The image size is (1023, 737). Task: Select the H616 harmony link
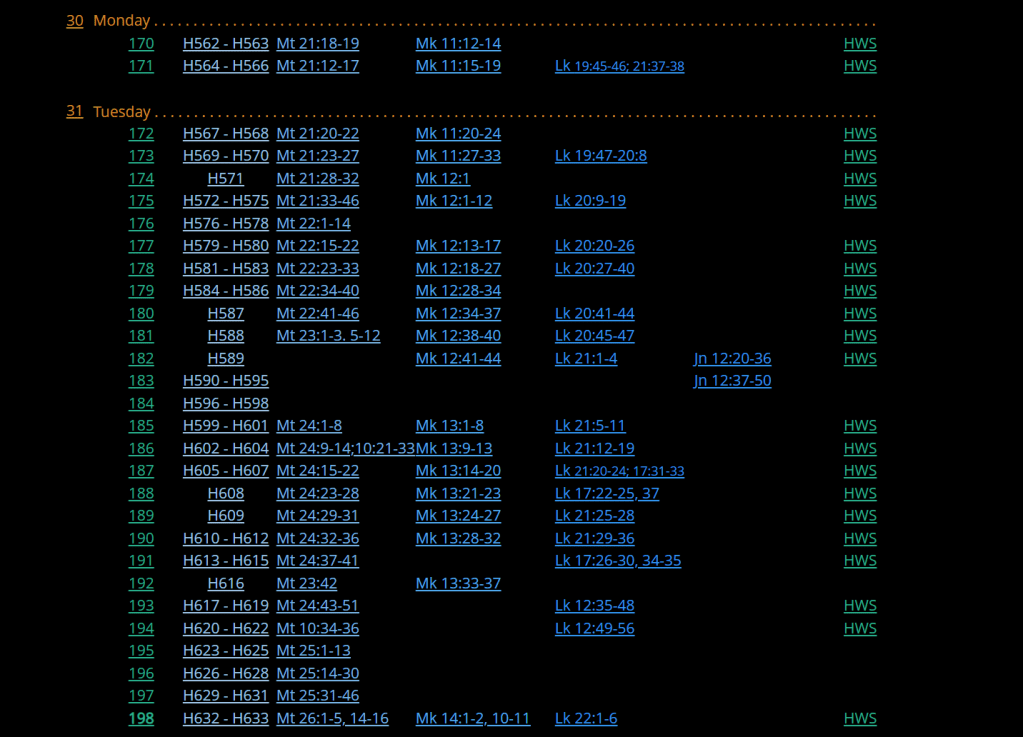coord(225,584)
